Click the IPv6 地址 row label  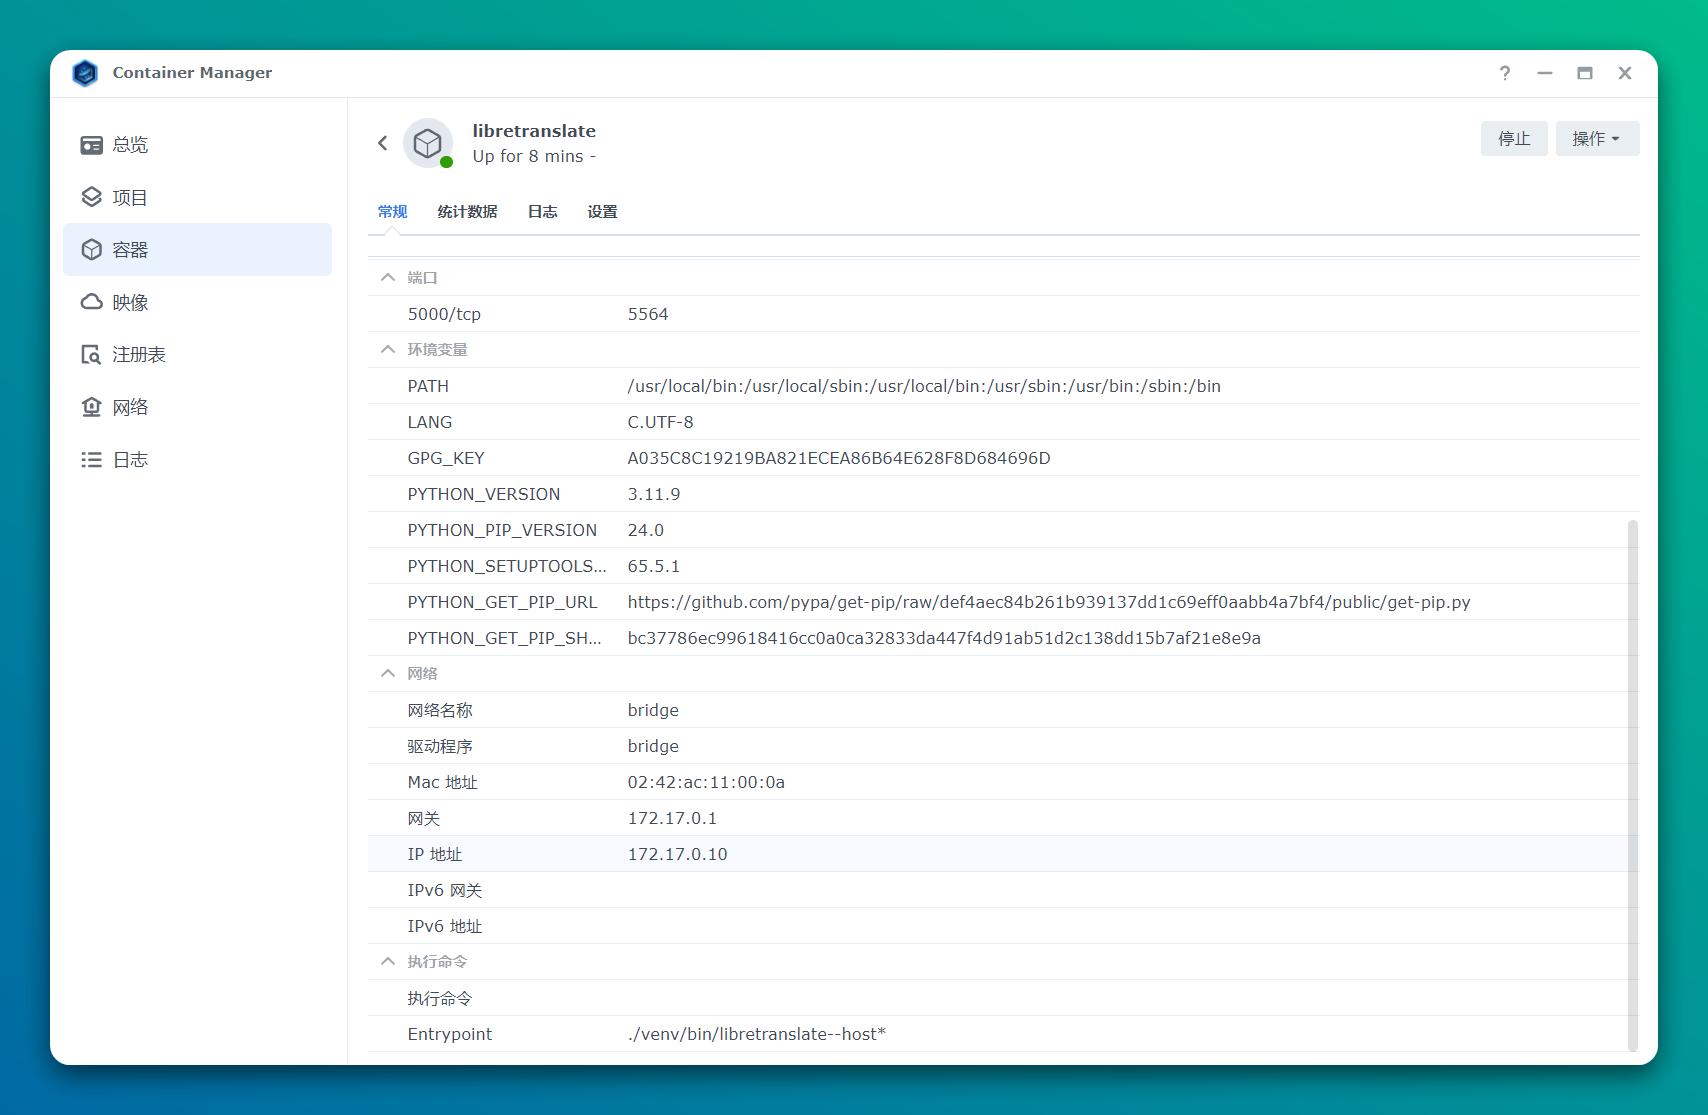click(x=445, y=926)
